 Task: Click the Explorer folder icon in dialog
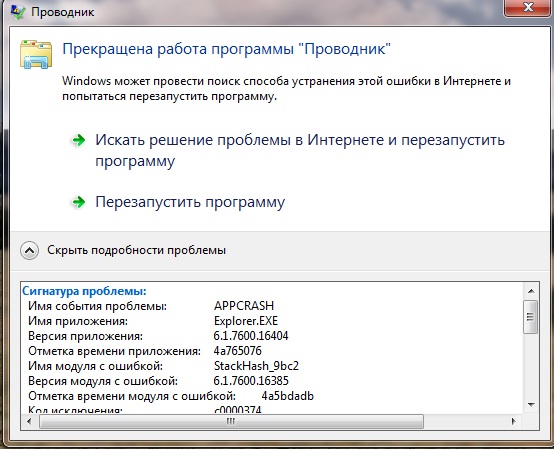(36, 54)
